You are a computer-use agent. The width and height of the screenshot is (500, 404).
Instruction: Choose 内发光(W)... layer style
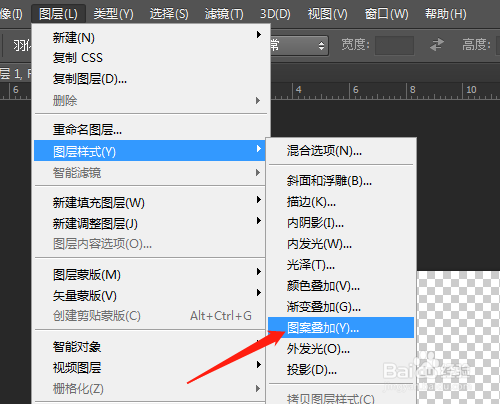click(x=341, y=244)
